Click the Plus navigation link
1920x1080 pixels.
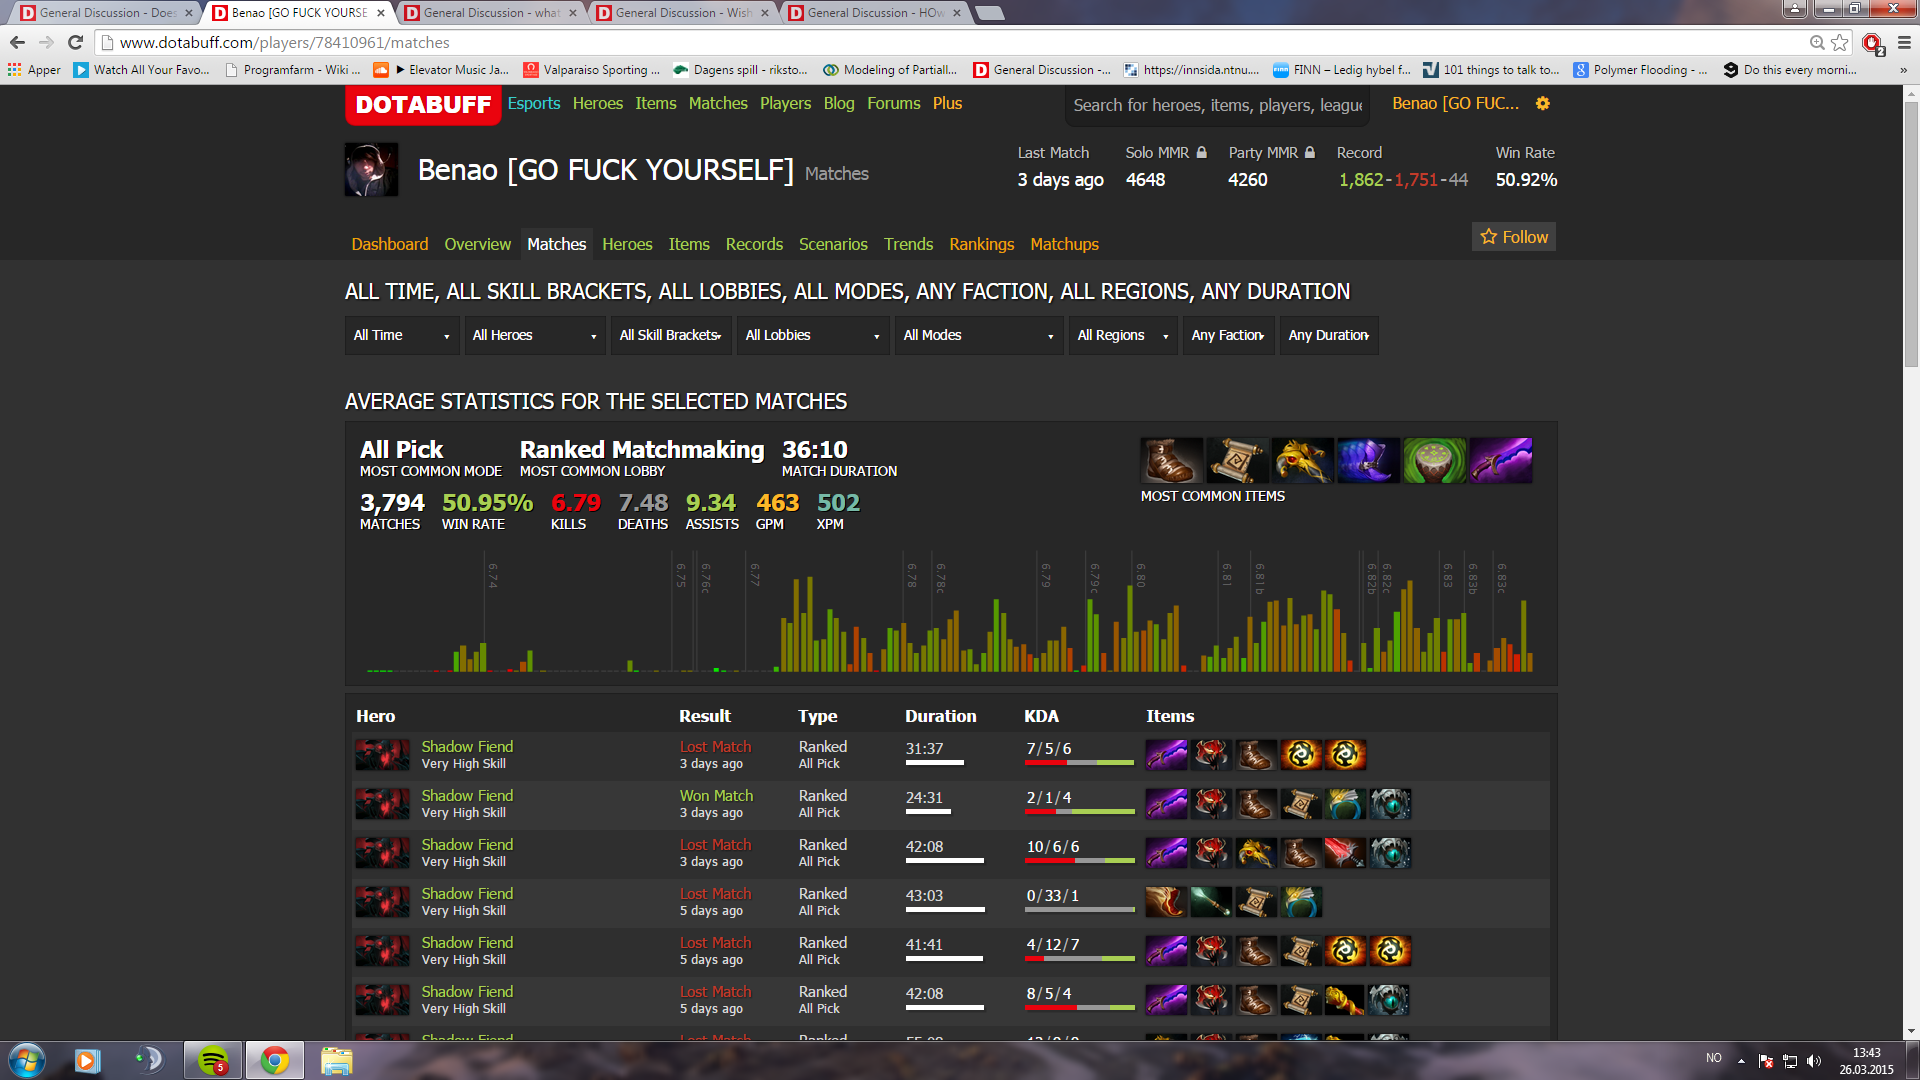(x=947, y=103)
